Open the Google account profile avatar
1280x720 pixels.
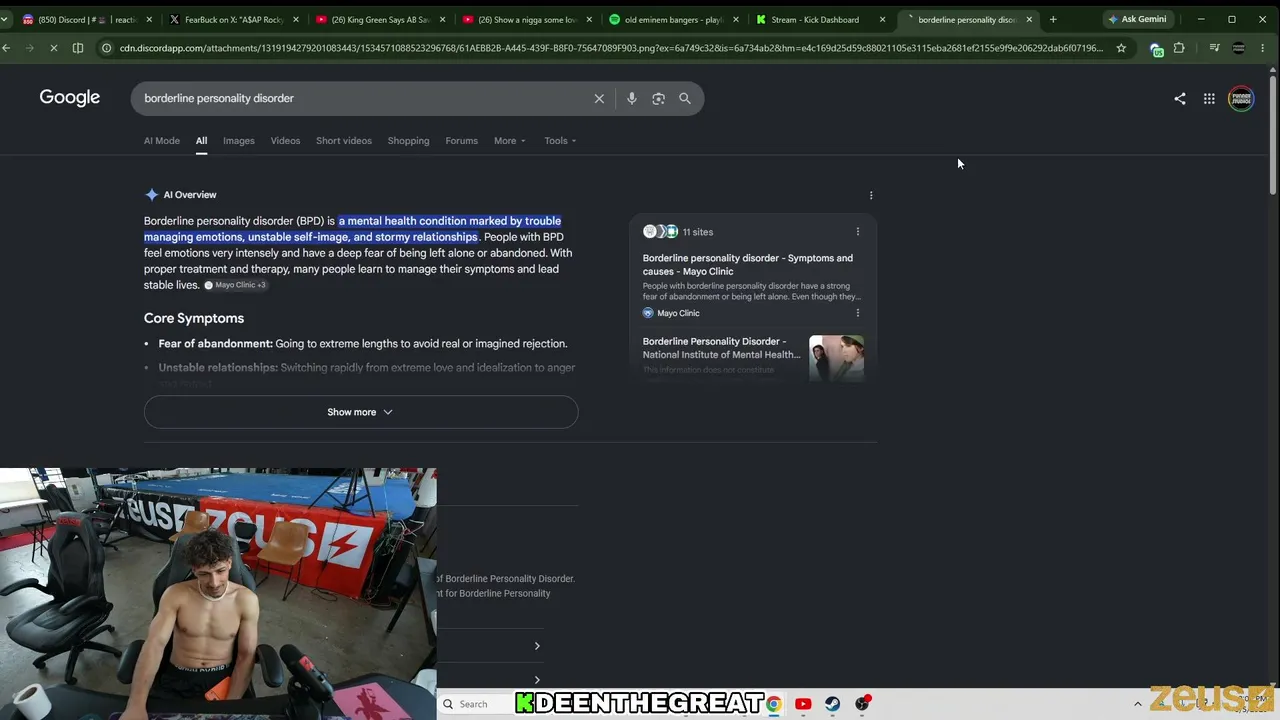click(x=1241, y=98)
